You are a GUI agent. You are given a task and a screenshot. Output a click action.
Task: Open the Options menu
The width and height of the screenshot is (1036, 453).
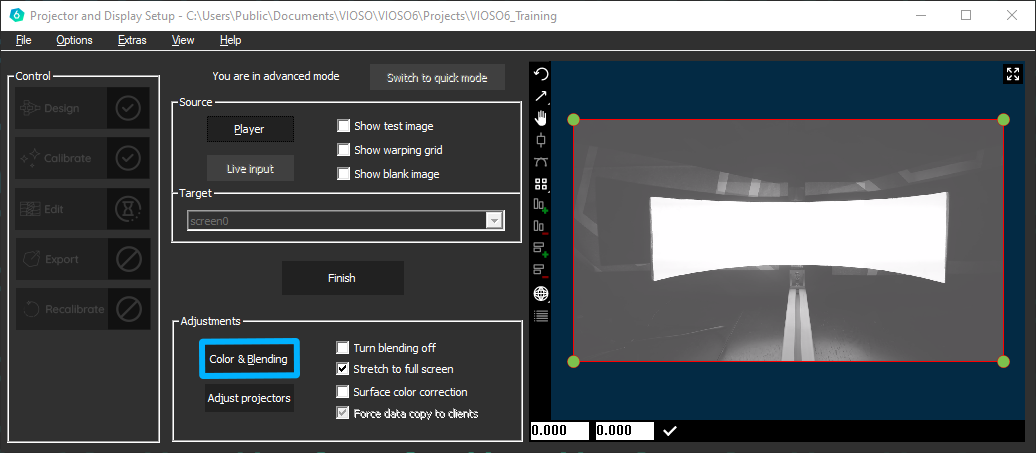(x=74, y=40)
